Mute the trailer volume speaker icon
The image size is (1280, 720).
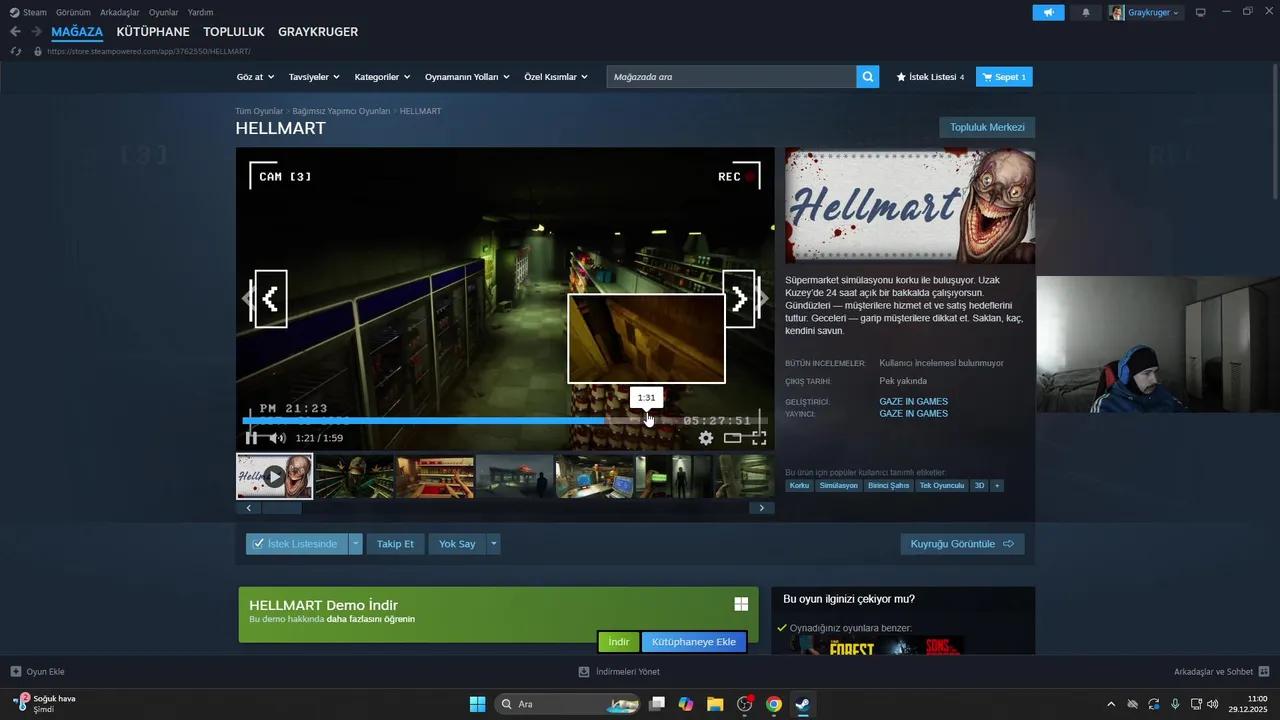click(277, 438)
